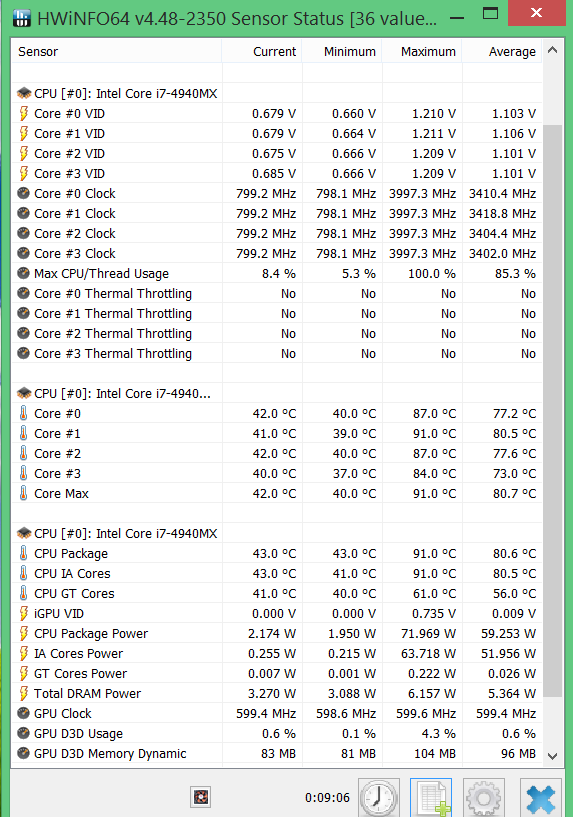Click the CPU Package thermometer icon
573x817 pixels.
23,553
